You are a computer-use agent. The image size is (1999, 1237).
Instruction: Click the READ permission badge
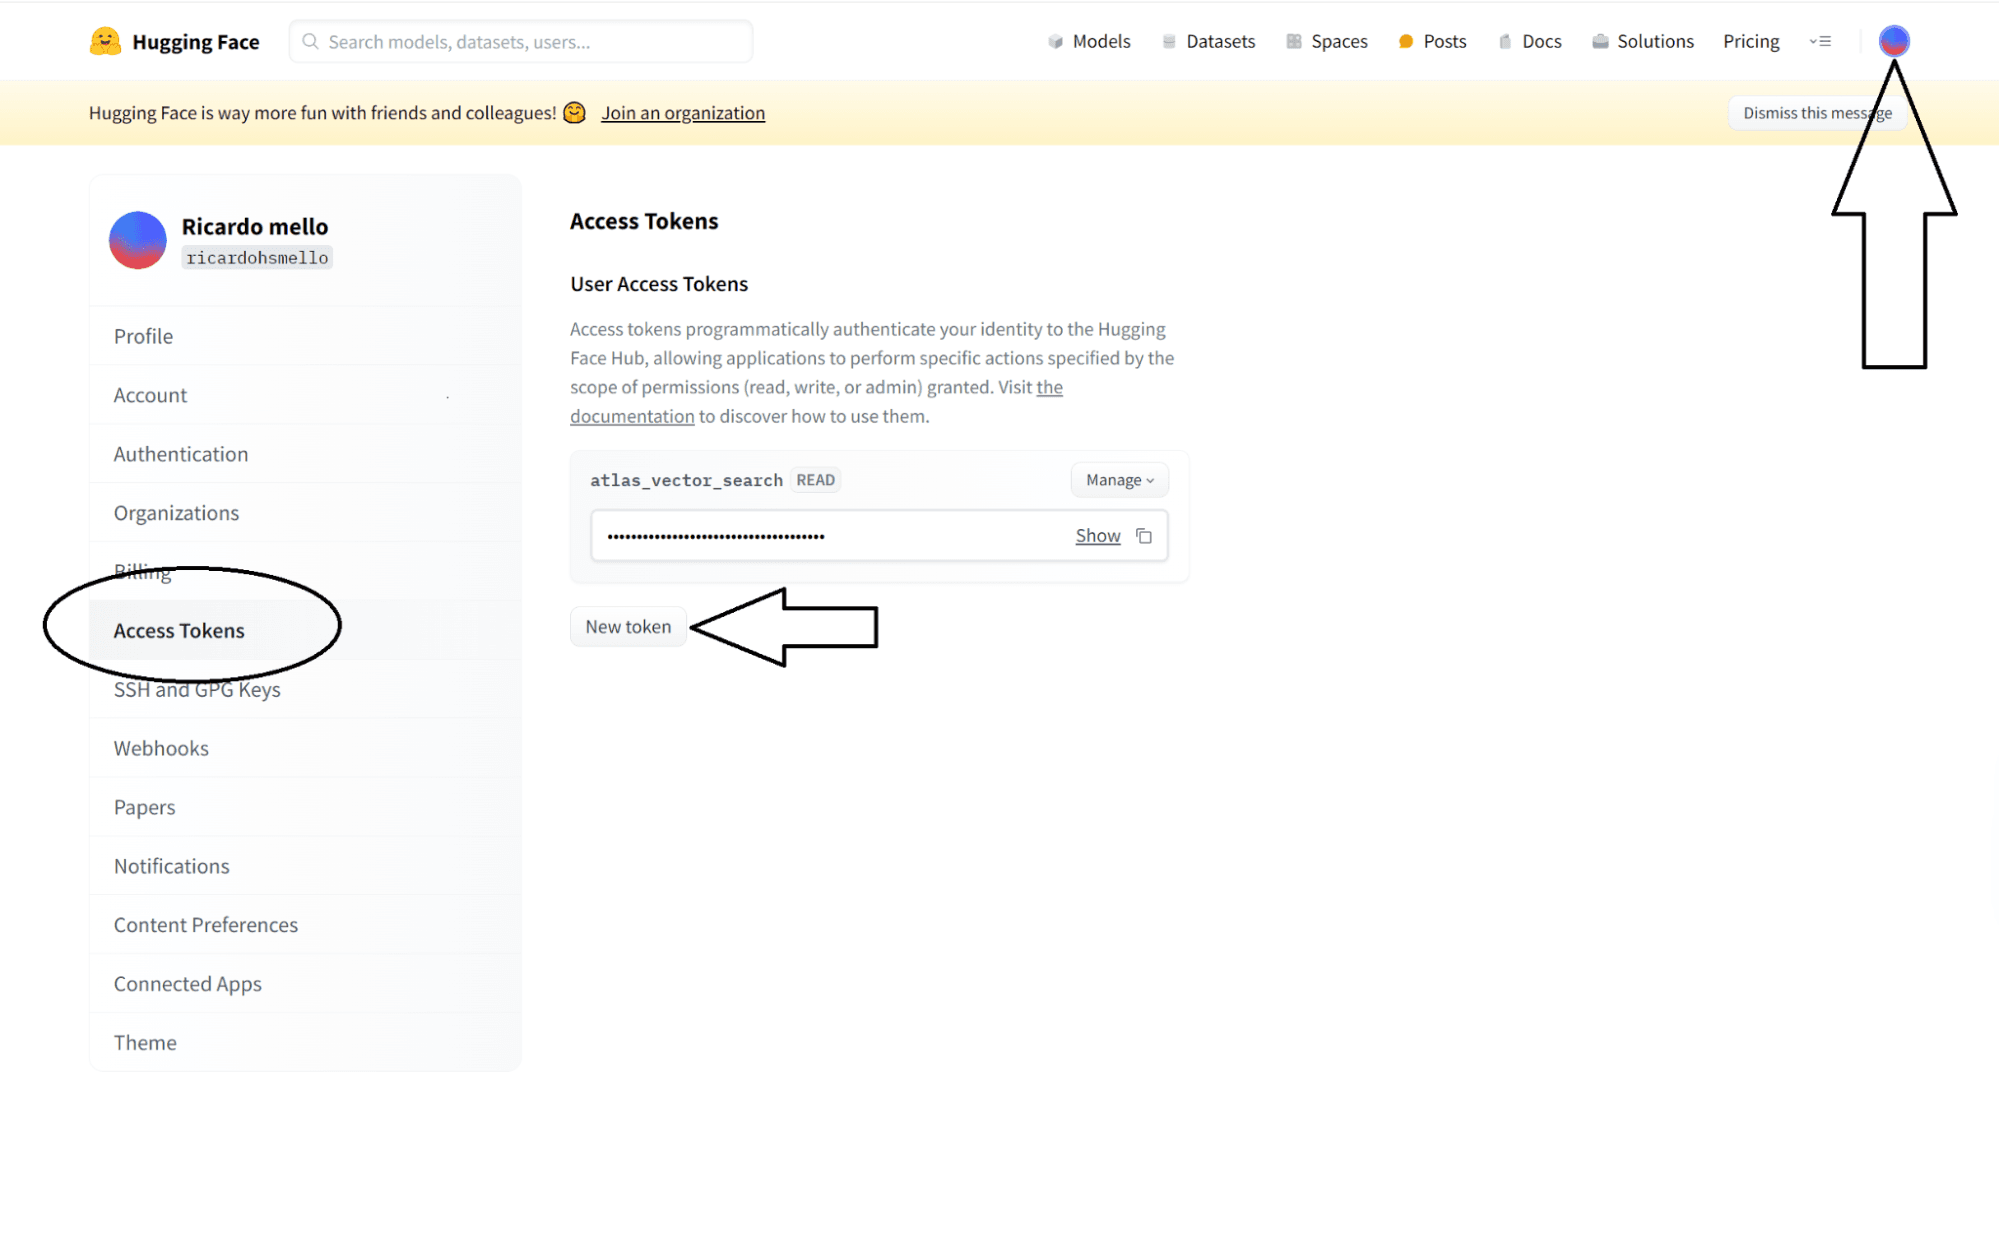pos(815,480)
